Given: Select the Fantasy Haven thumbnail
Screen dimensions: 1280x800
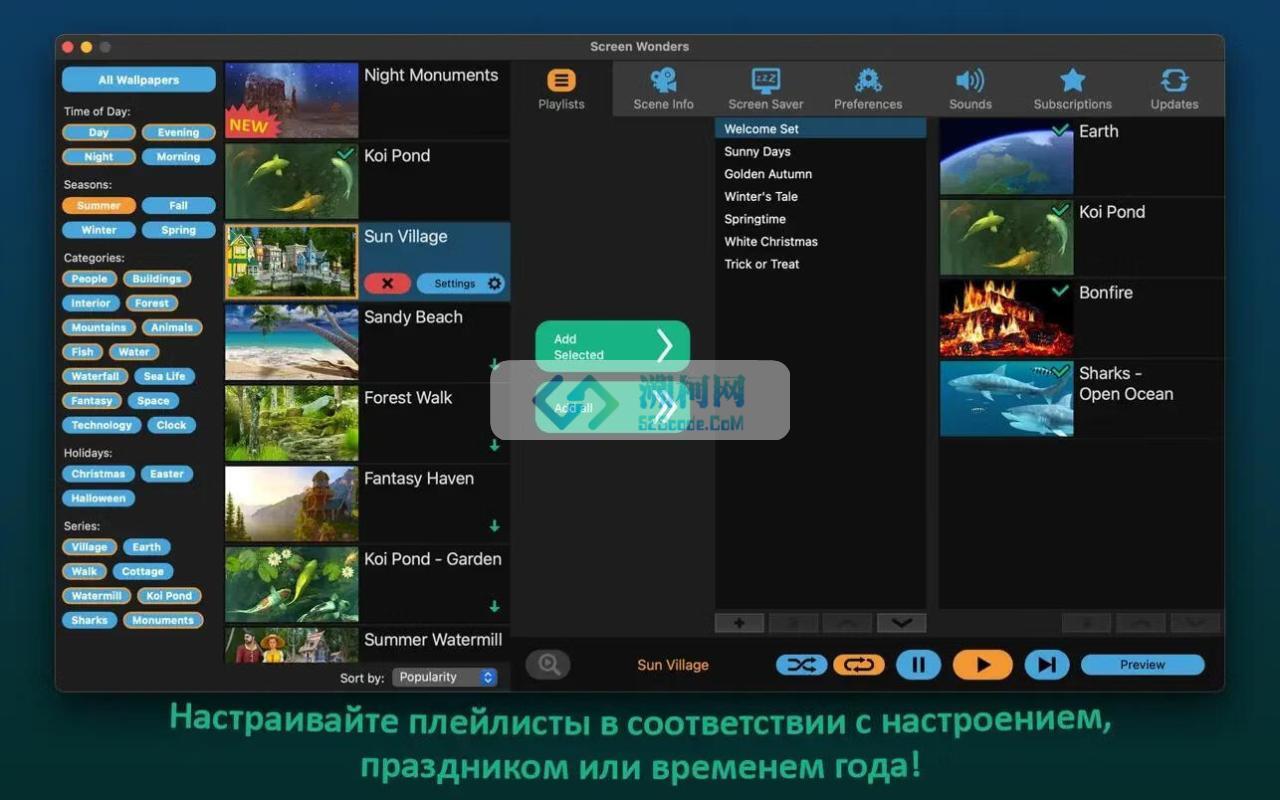Looking at the screenshot, I should coord(291,504).
